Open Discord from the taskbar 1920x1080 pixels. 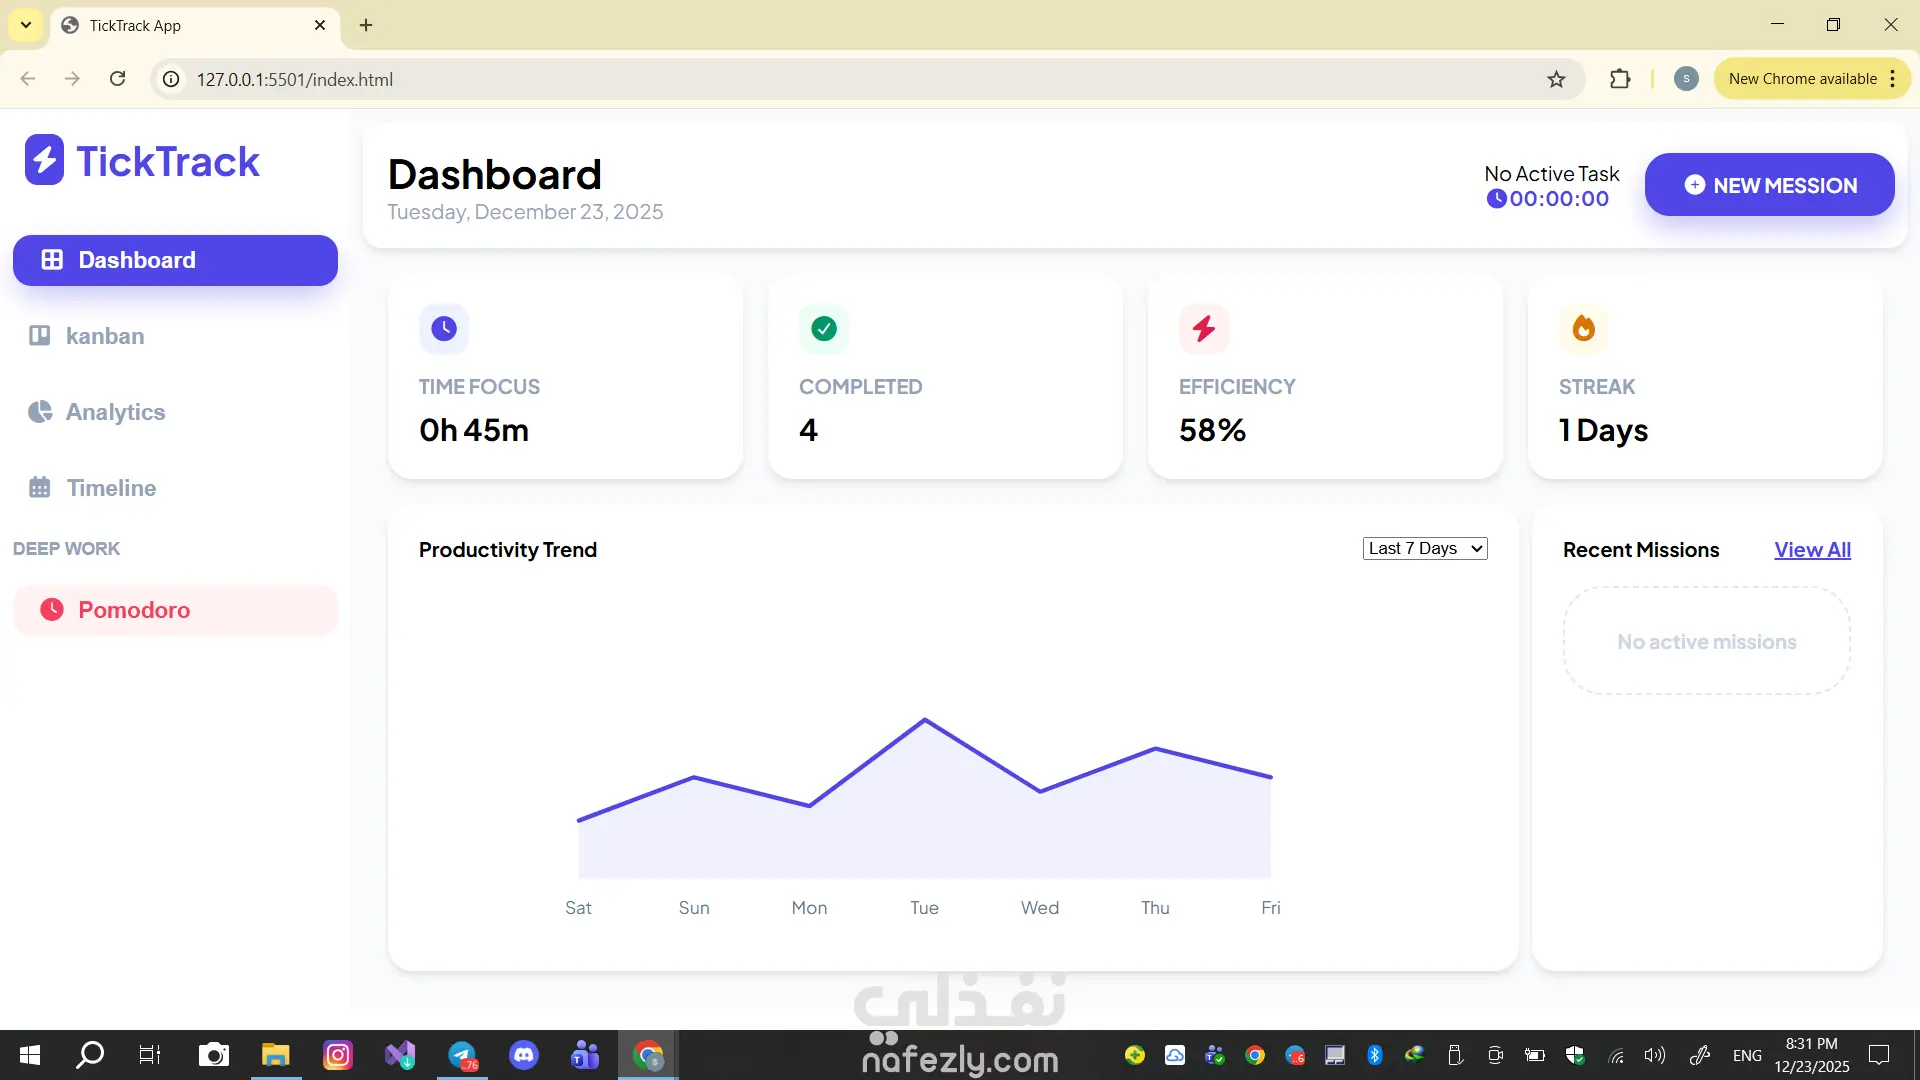coord(523,1055)
